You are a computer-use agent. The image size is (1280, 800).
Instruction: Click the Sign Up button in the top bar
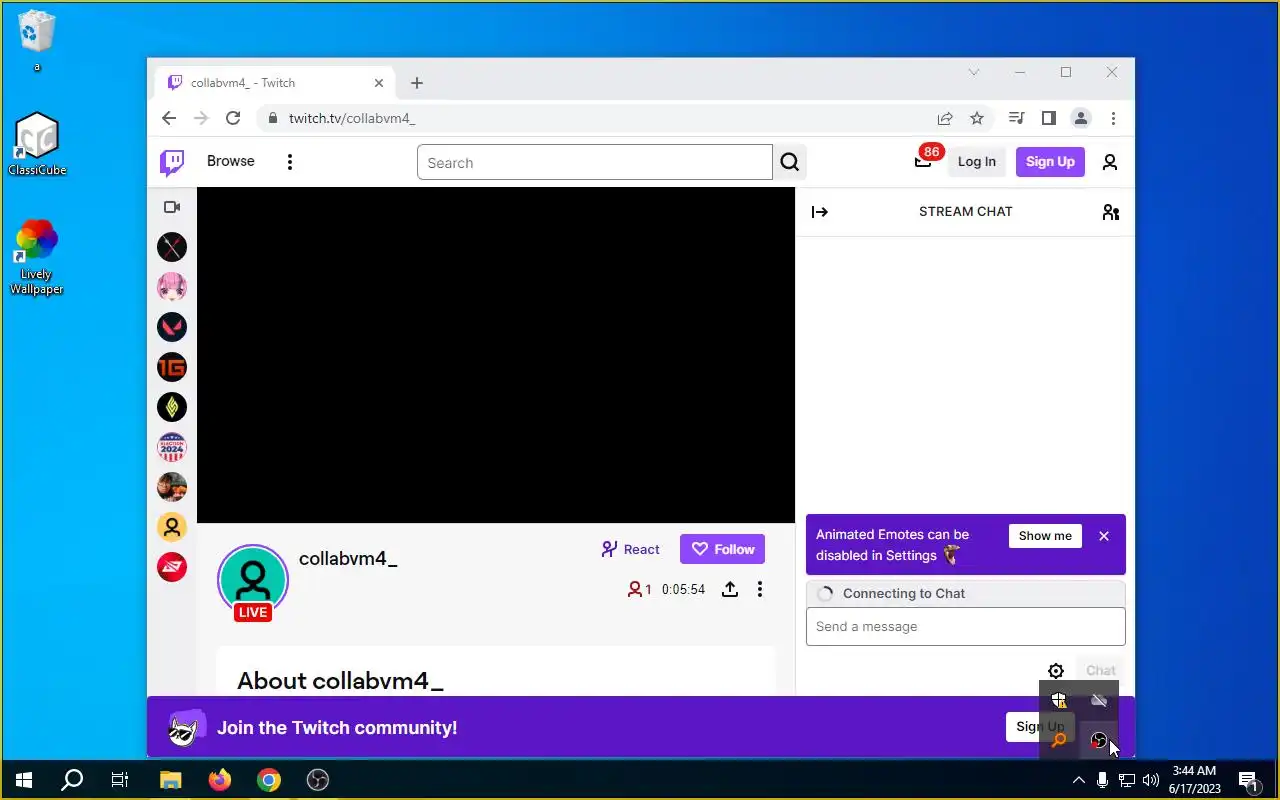[x=1050, y=162]
